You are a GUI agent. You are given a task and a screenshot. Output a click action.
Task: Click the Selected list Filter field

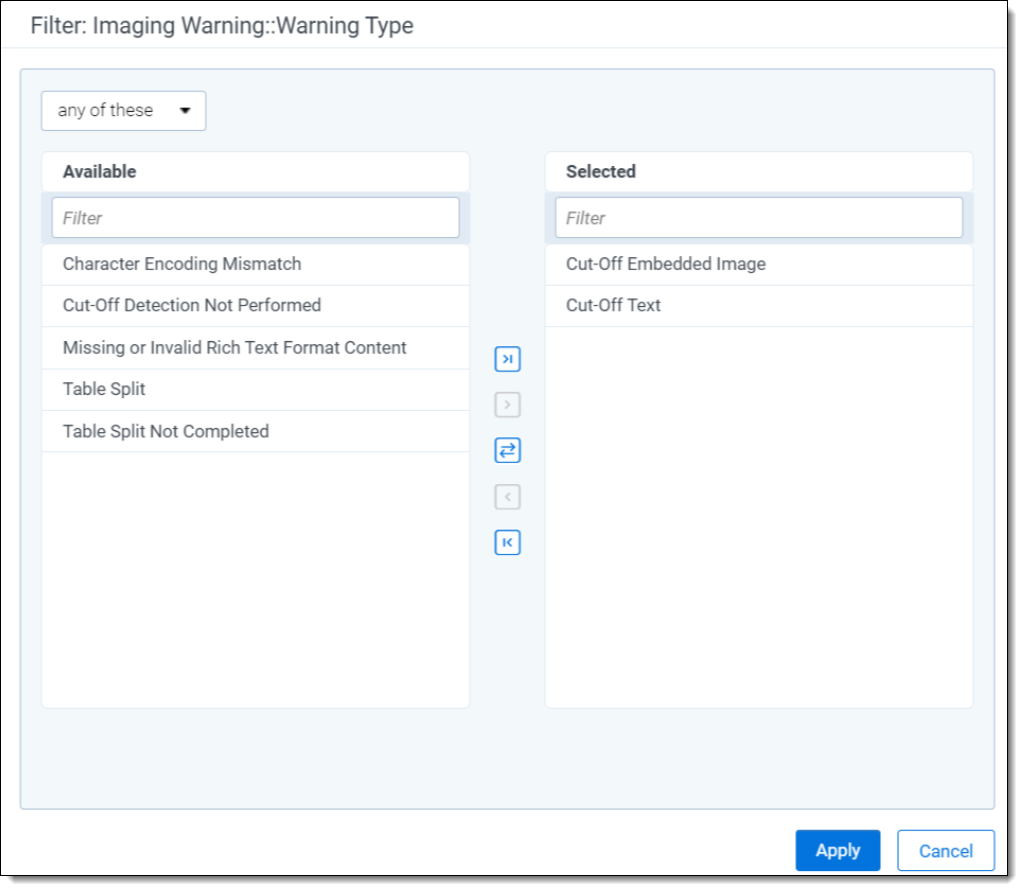(x=758, y=218)
